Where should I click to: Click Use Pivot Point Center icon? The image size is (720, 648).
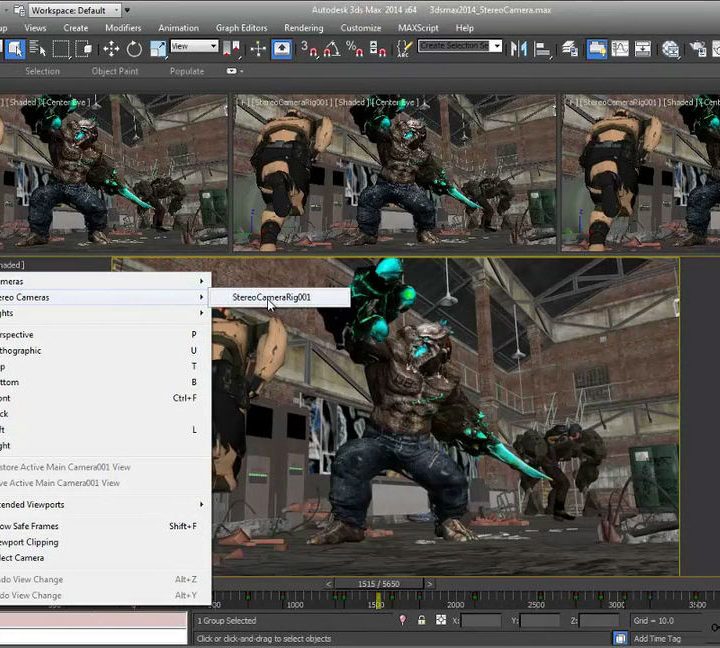[x=231, y=49]
